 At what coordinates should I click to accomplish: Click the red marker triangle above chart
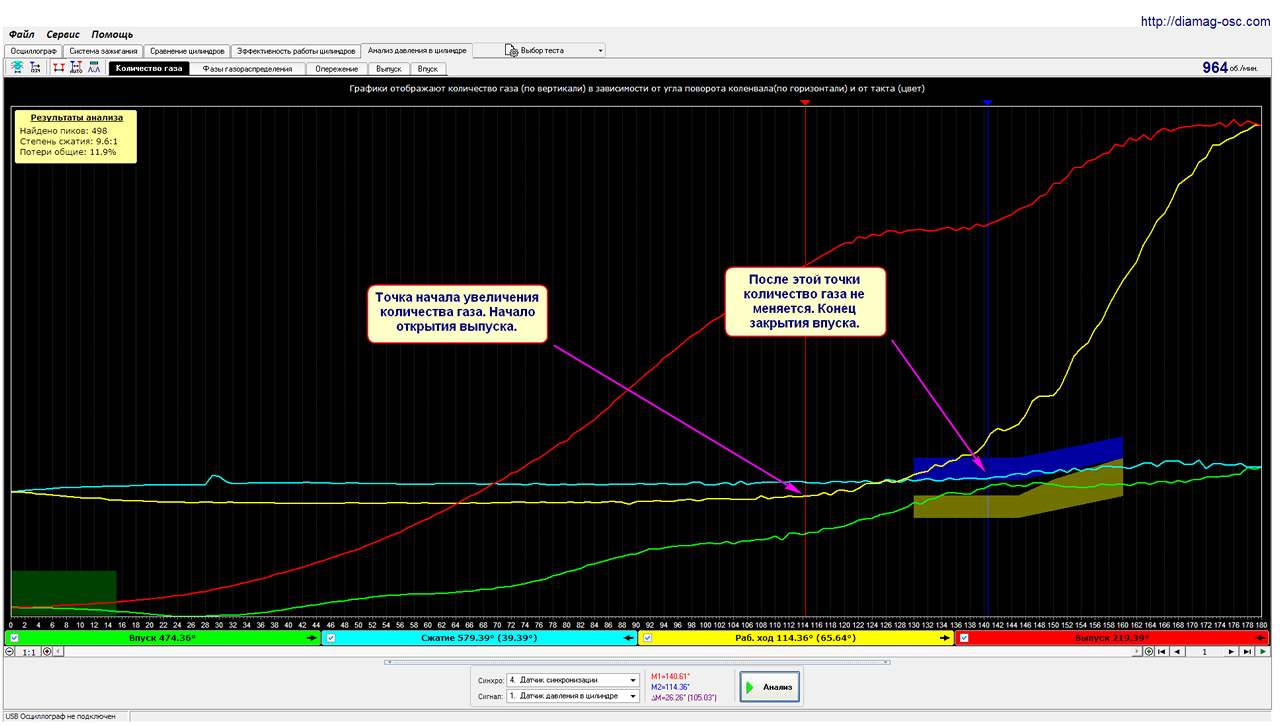pos(805,102)
